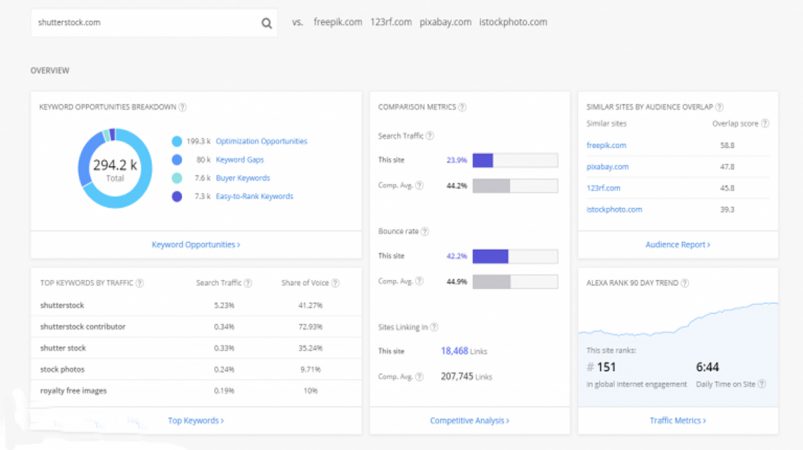The height and width of the screenshot is (450, 803).
Task: Click the OVERVIEW section heading
Action: (x=50, y=71)
